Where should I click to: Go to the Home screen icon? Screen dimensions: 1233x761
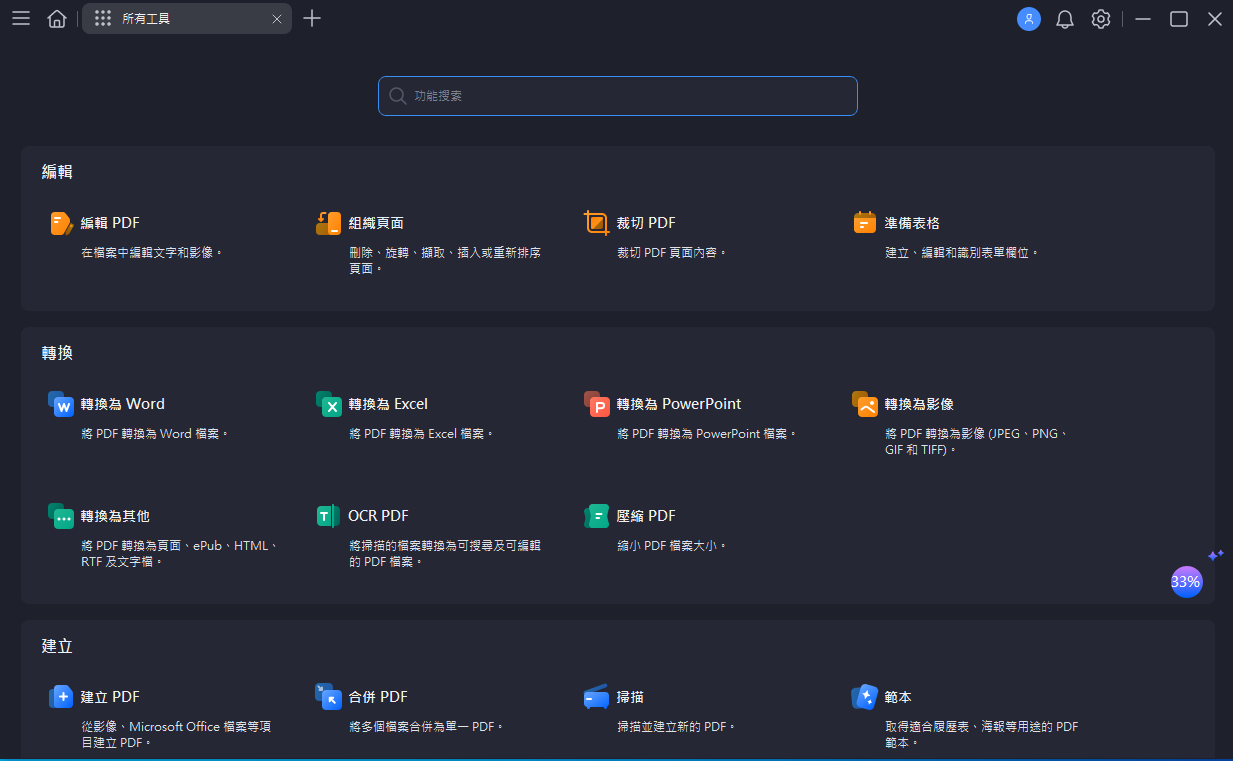[57, 19]
